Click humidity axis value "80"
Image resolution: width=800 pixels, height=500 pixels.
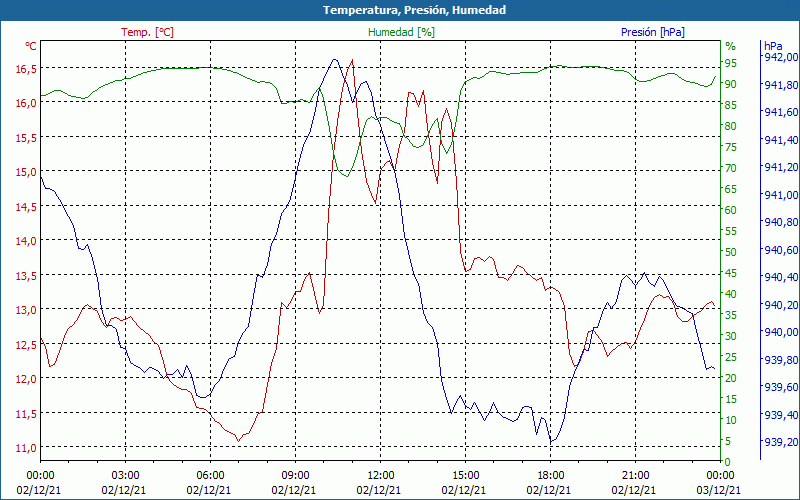coord(731,126)
